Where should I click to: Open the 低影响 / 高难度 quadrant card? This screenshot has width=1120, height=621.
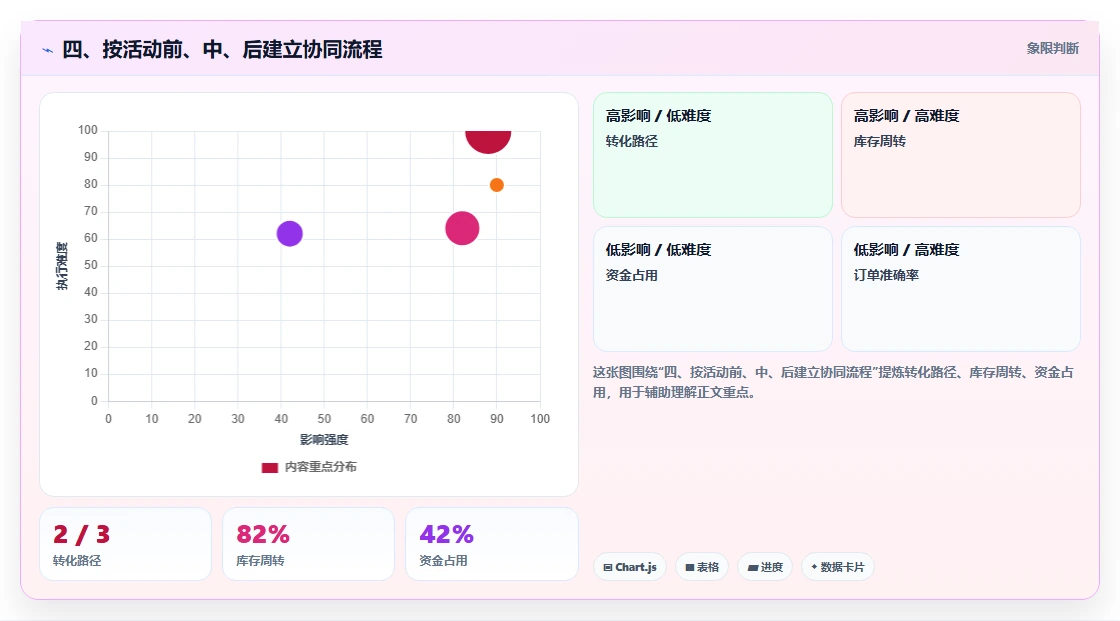(961, 289)
